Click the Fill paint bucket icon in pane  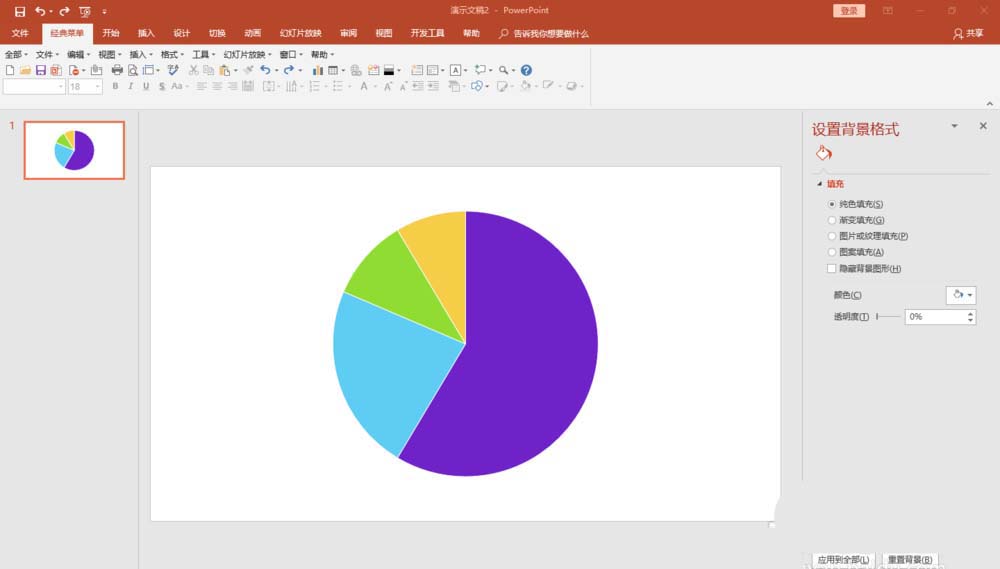click(x=823, y=153)
